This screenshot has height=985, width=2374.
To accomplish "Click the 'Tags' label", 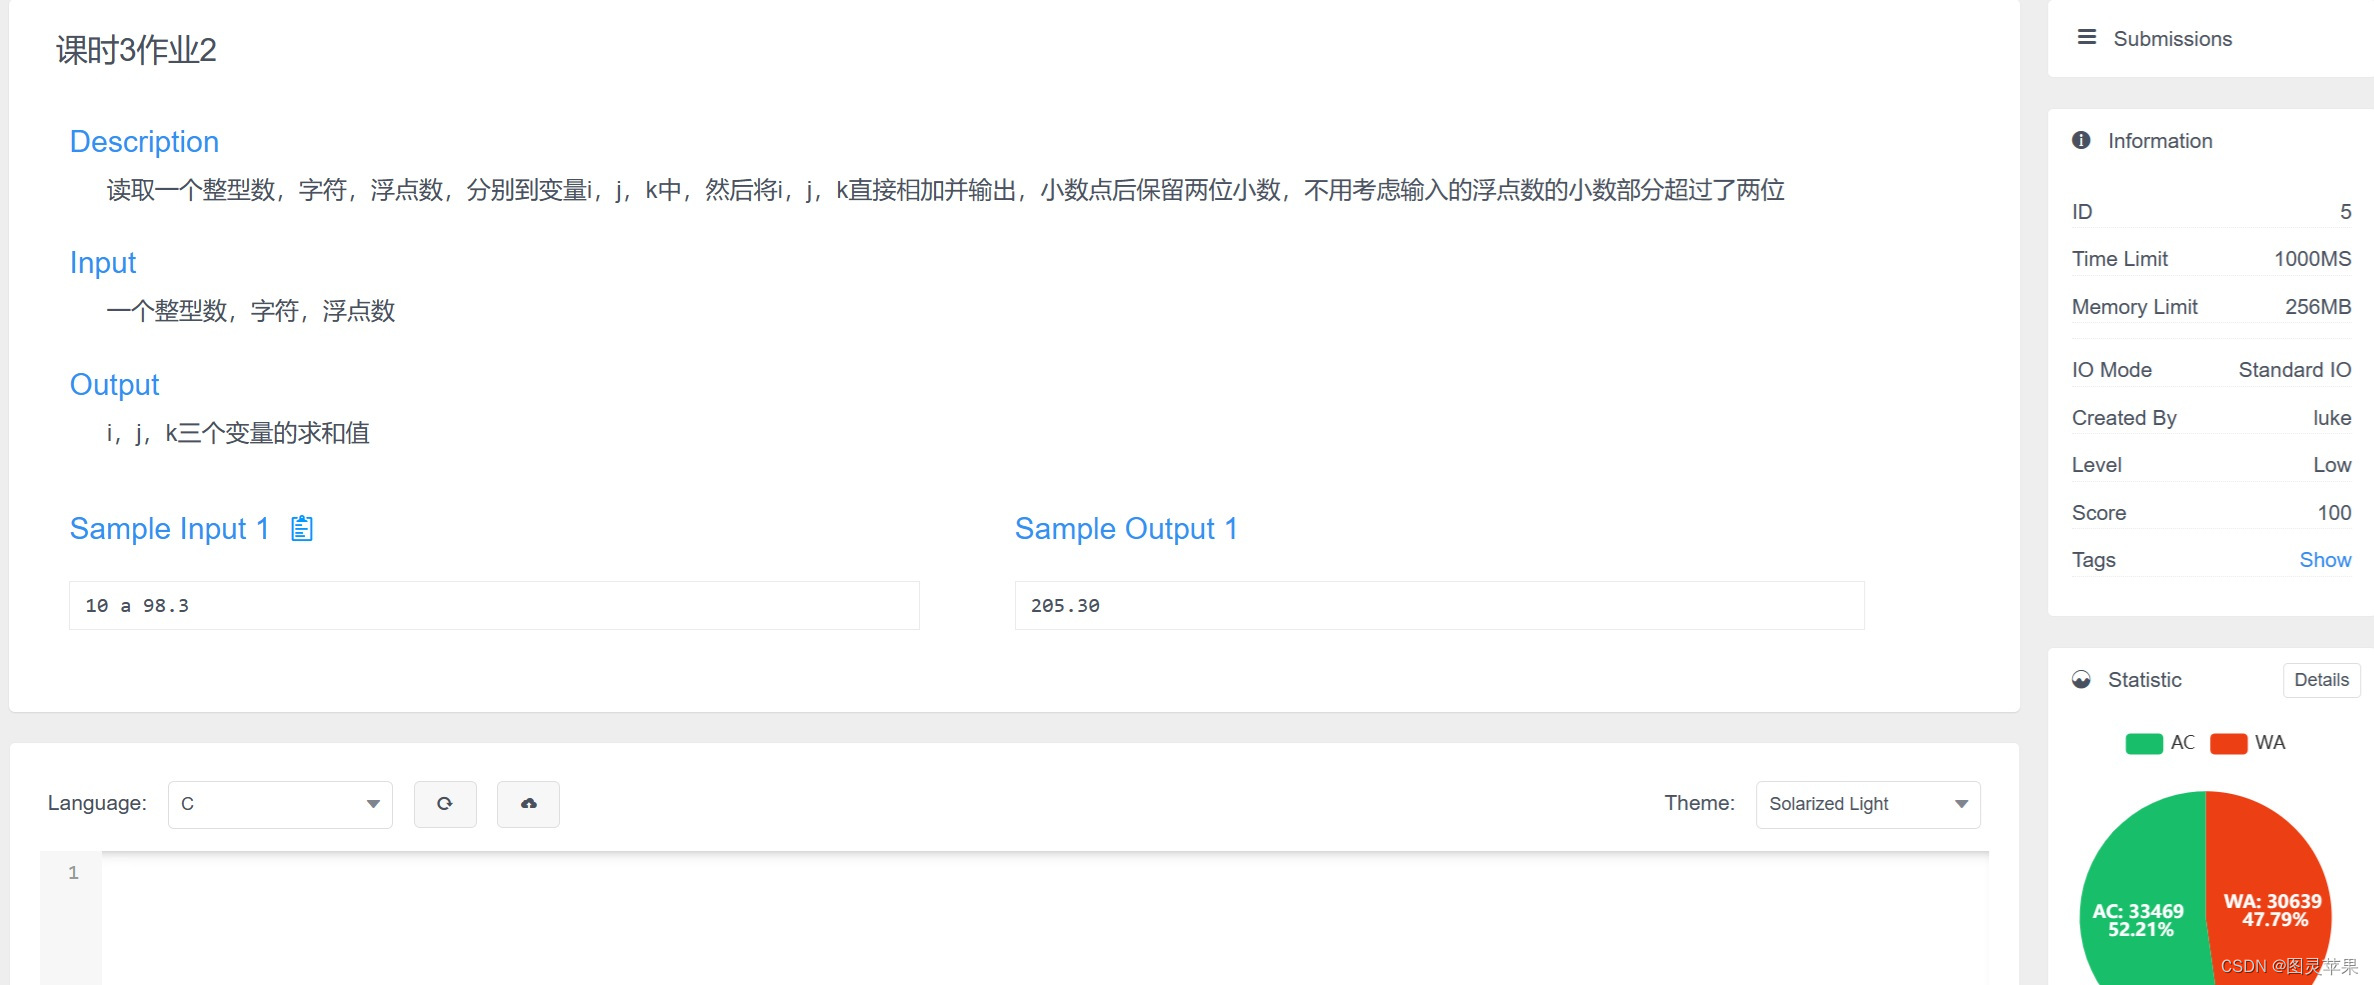I will point(2093,560).
